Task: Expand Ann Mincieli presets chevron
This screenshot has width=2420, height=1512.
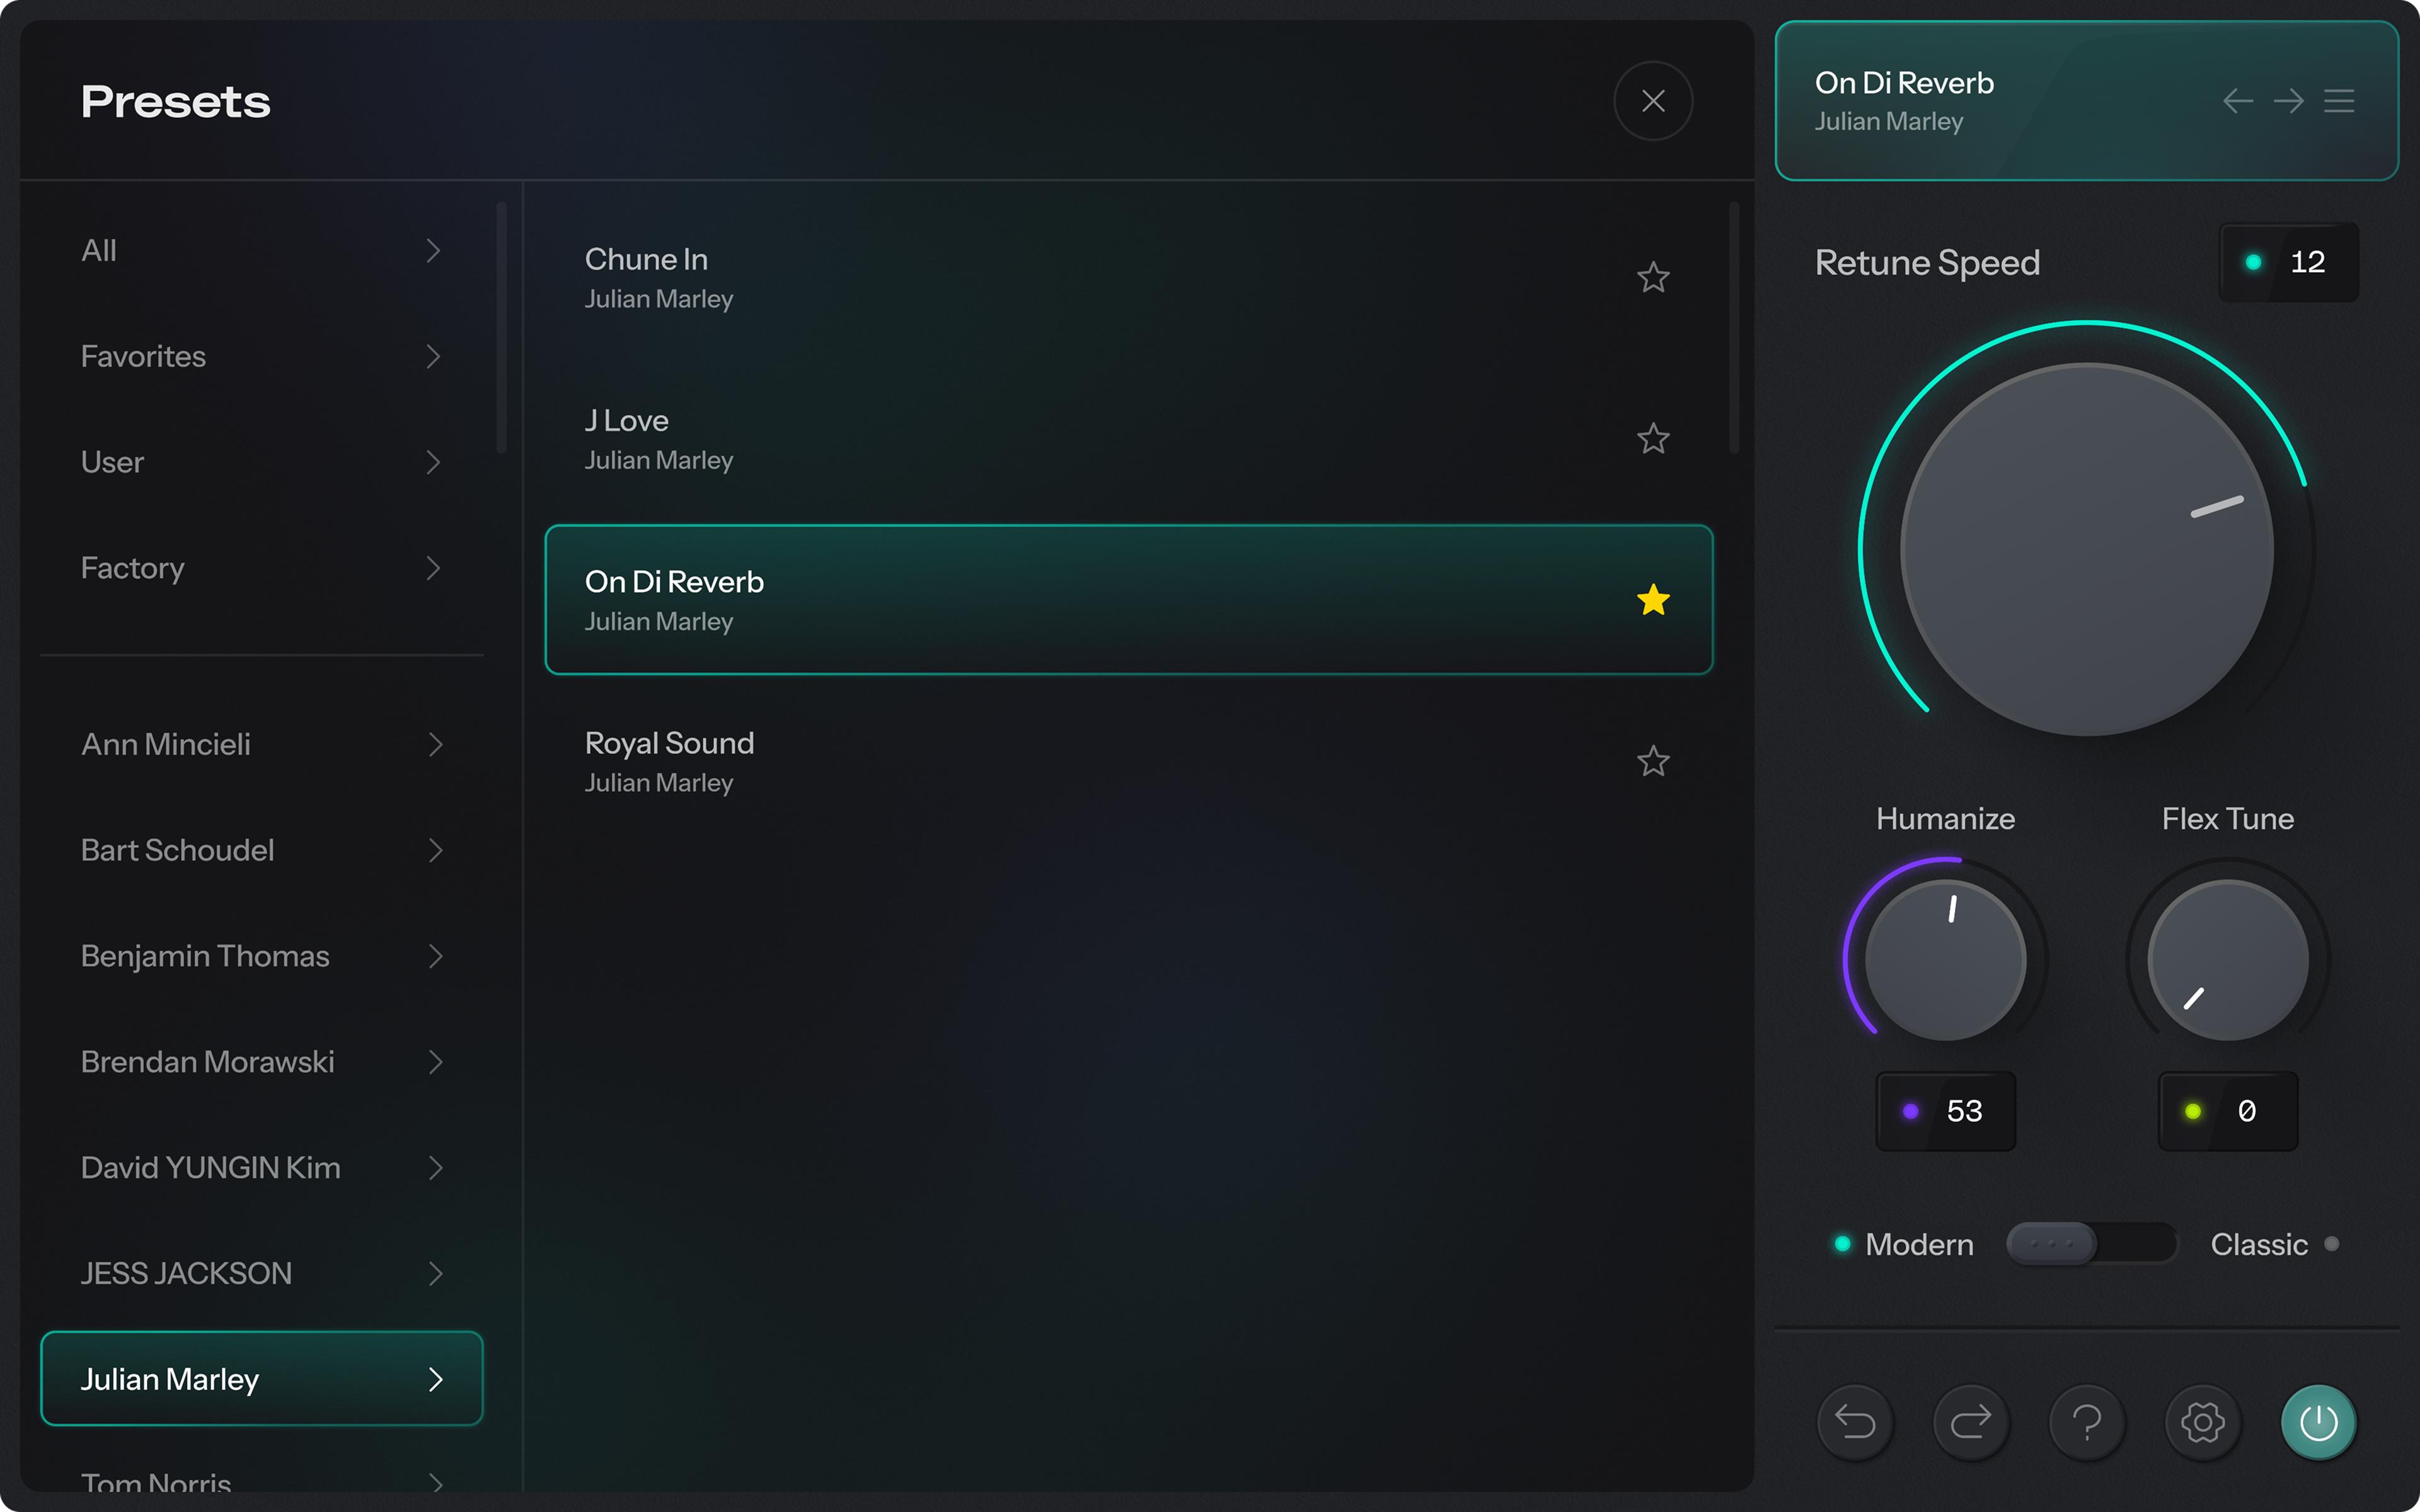Action: (x=435, y=744)
